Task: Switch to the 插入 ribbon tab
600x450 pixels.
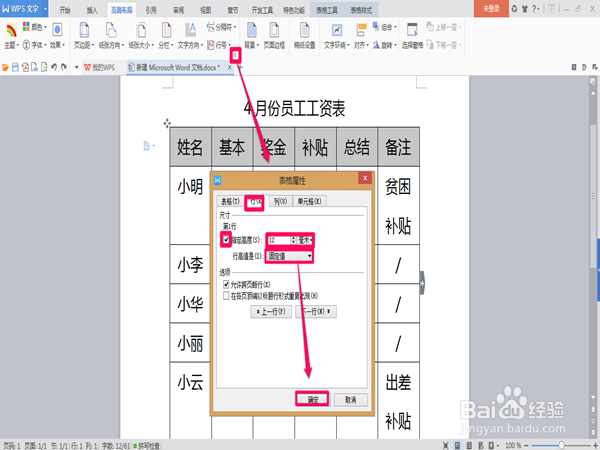Action: point(92,10)
